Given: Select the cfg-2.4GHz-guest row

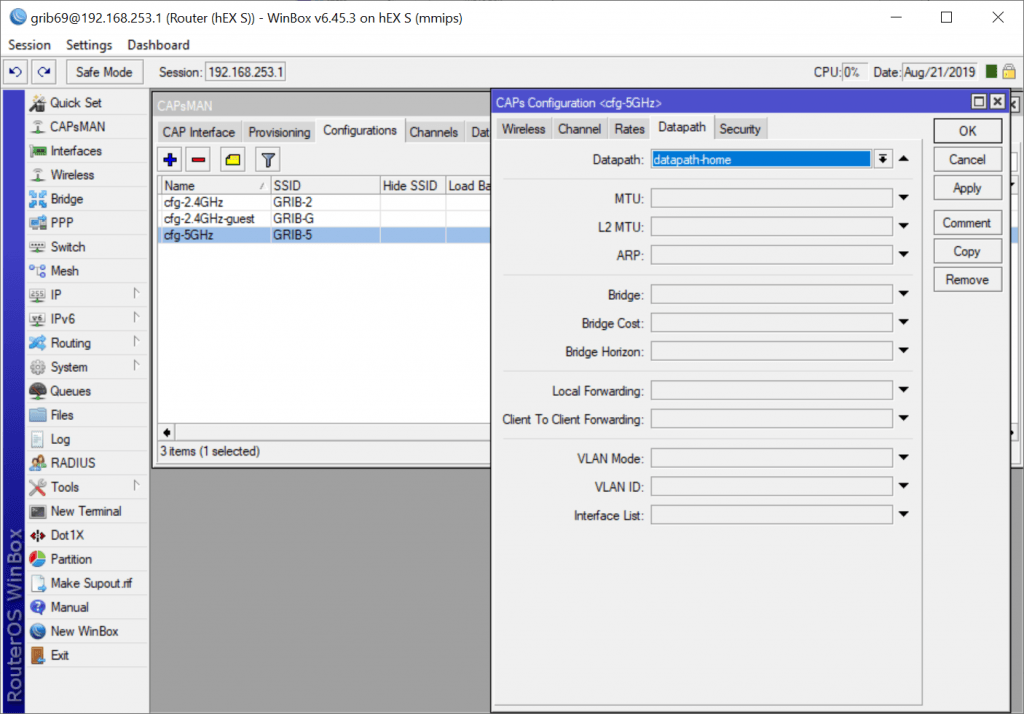Looking at the screenshot, I should click(x=325, y=219).
